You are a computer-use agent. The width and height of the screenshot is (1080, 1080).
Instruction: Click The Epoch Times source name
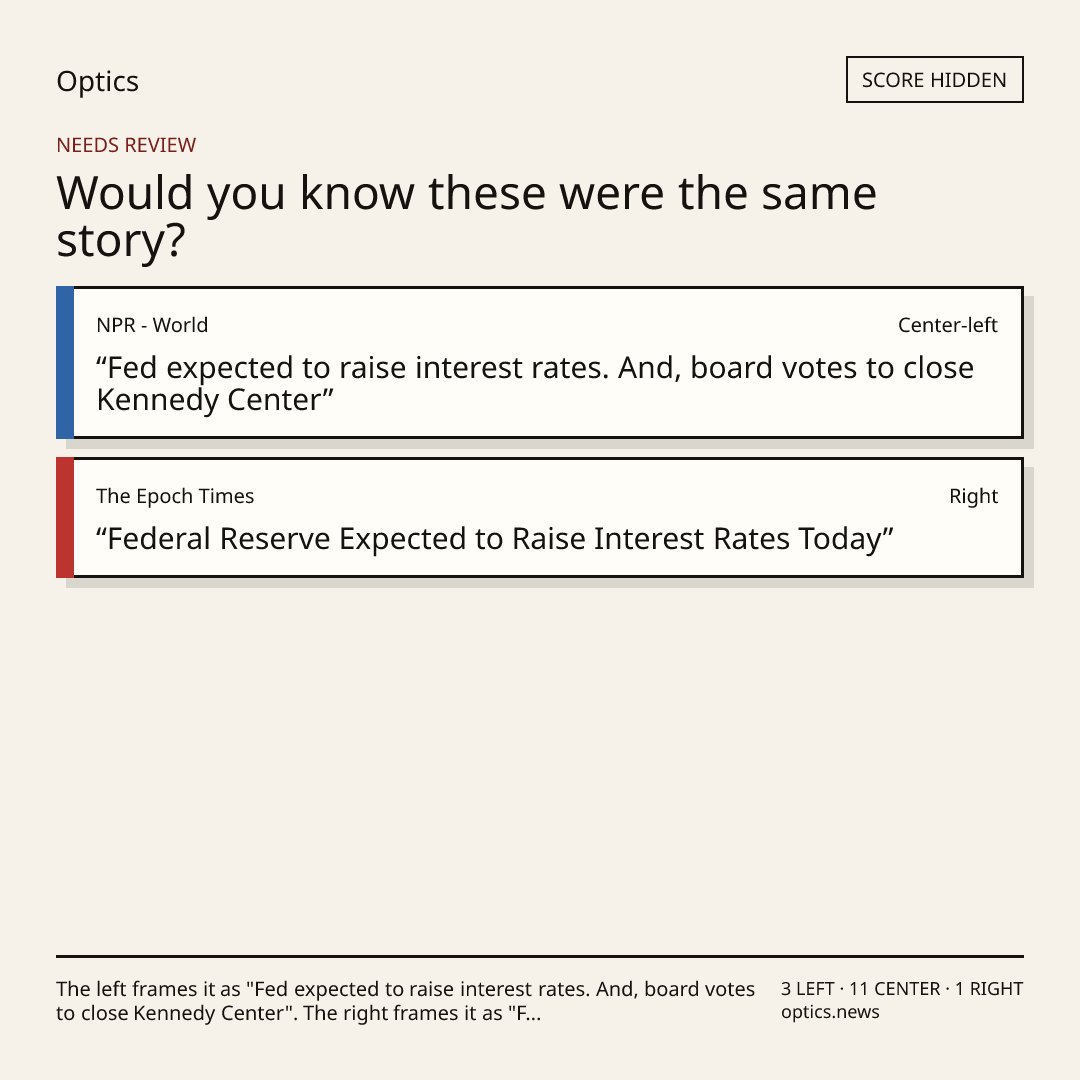tap(175, 496)
